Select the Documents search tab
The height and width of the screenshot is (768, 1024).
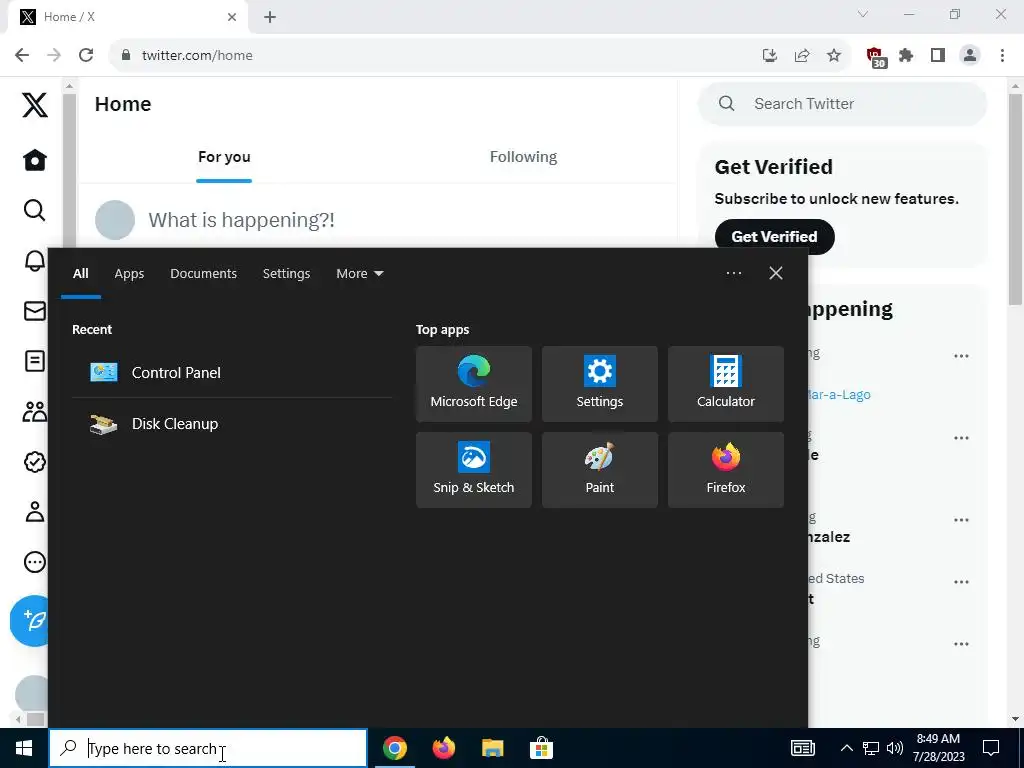[203, 274]
